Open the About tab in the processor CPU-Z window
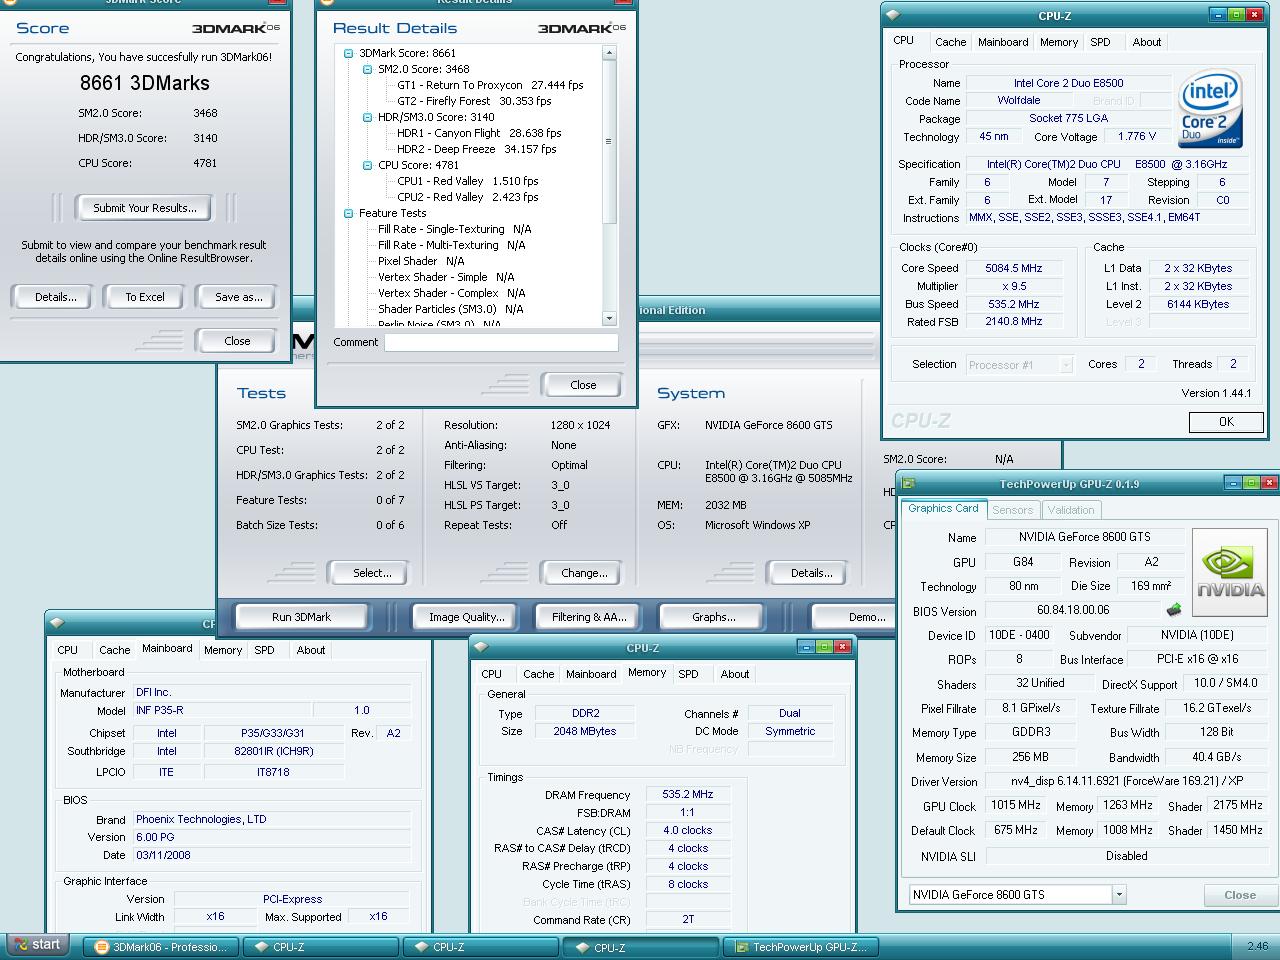This screenshot has height=960, width=1280. (1147, 42)
